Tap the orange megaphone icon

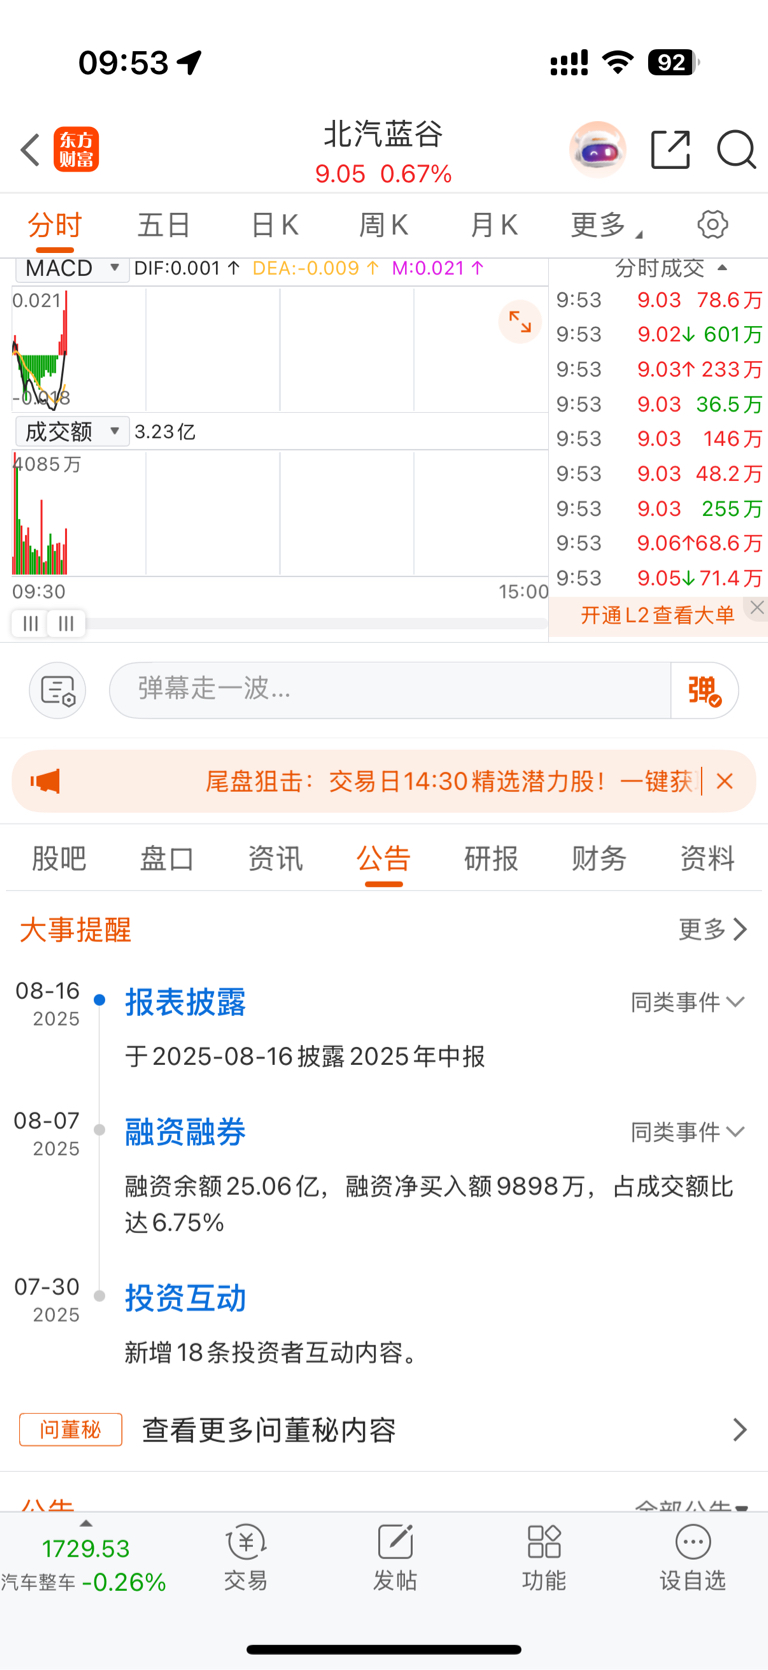coord(46,781)
